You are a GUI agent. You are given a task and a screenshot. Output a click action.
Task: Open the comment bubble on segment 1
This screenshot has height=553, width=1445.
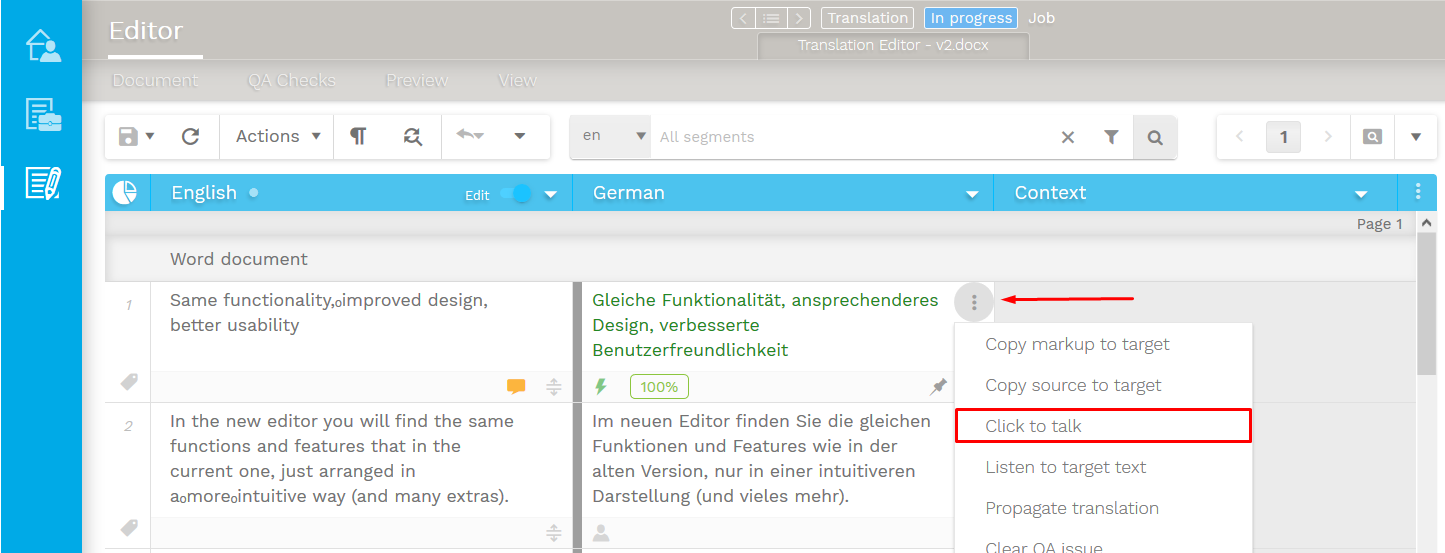point(516,387)
